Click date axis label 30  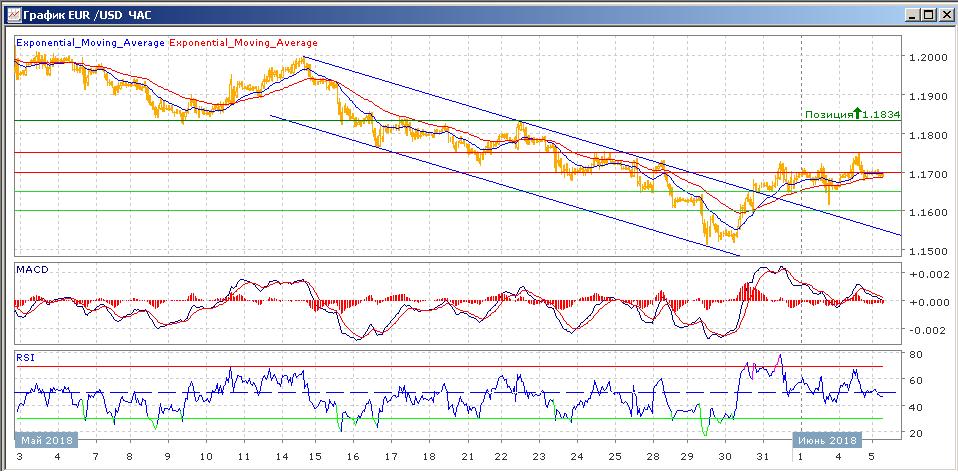pyautogui.click(x=725, y=457)
